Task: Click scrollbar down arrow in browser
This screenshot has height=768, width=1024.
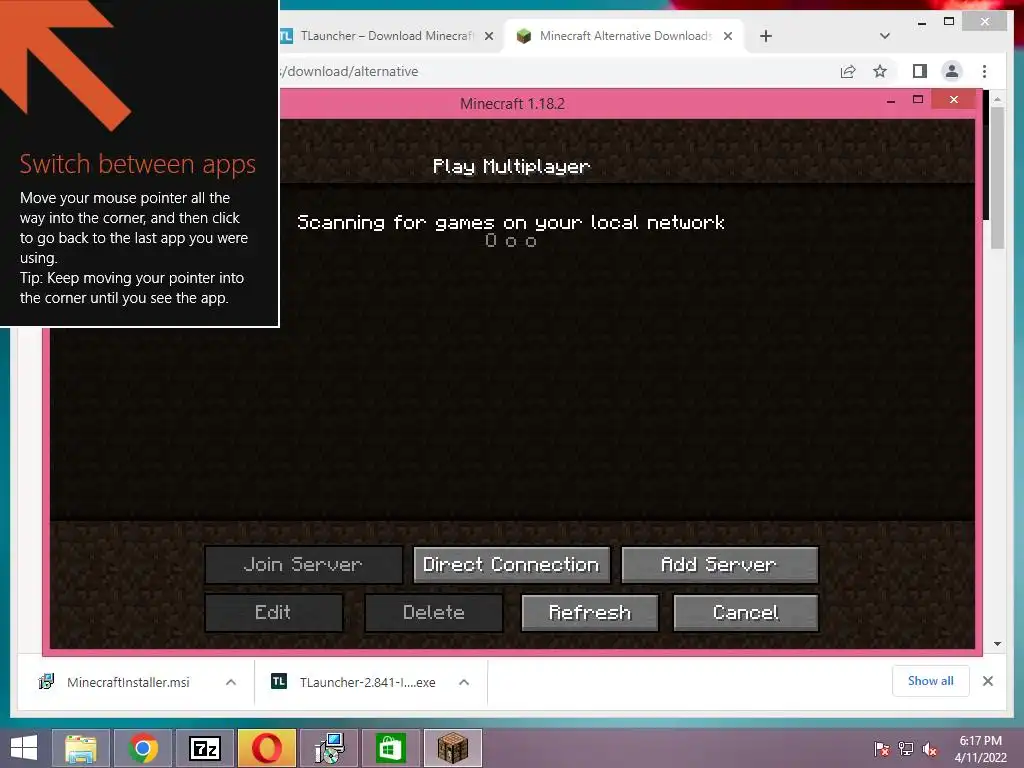Action: click(x=997, y=644)
